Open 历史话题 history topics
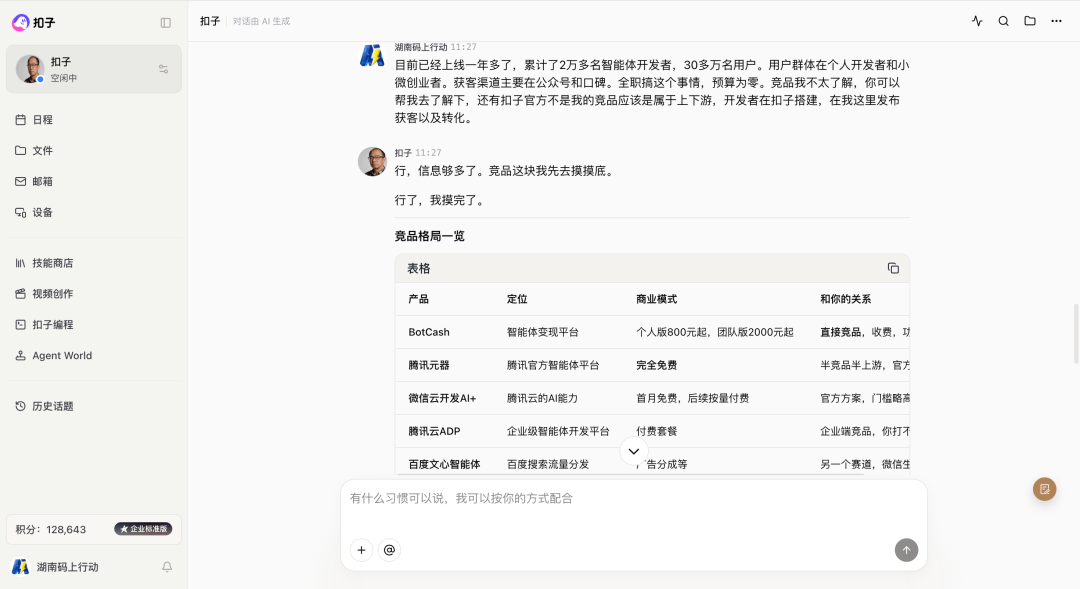Screen dimensions: 1080x589 pyautogui.click(x=94, y=406)
